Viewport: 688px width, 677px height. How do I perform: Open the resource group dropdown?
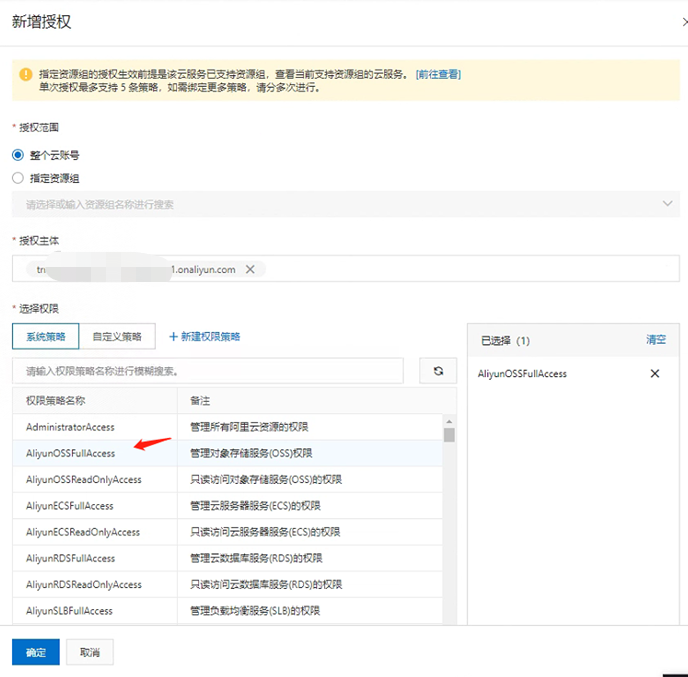pyautogui.click(x=346, y=204)
